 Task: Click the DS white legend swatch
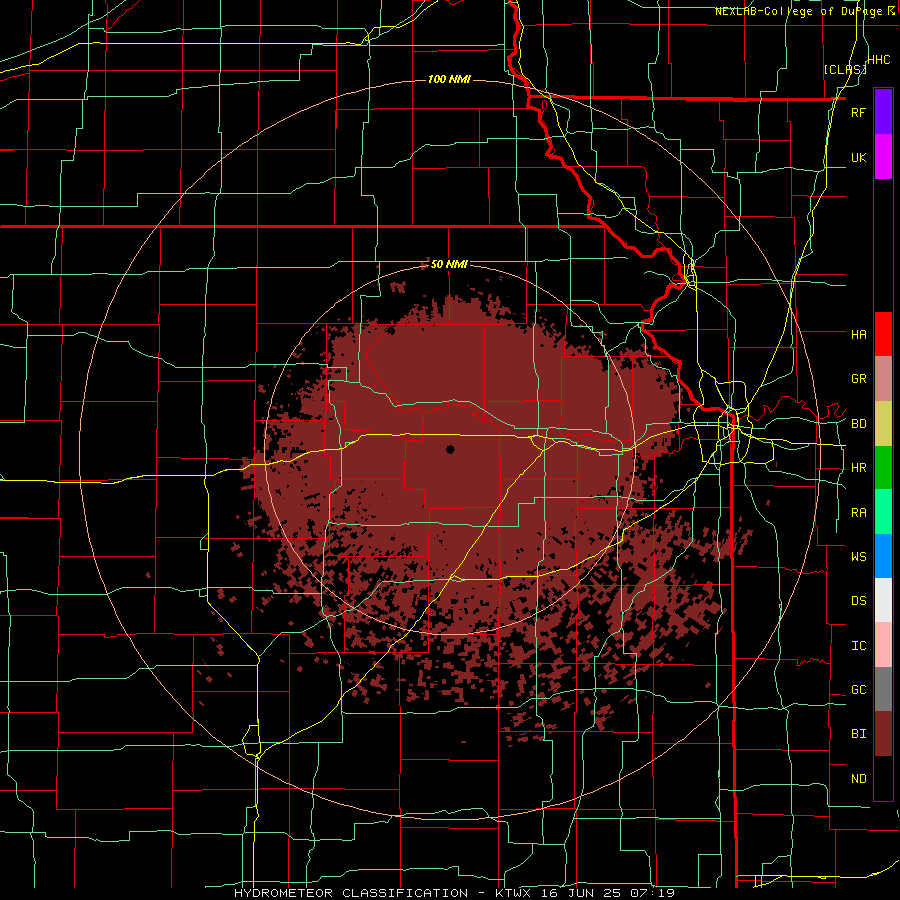click(x=883, y=600)
